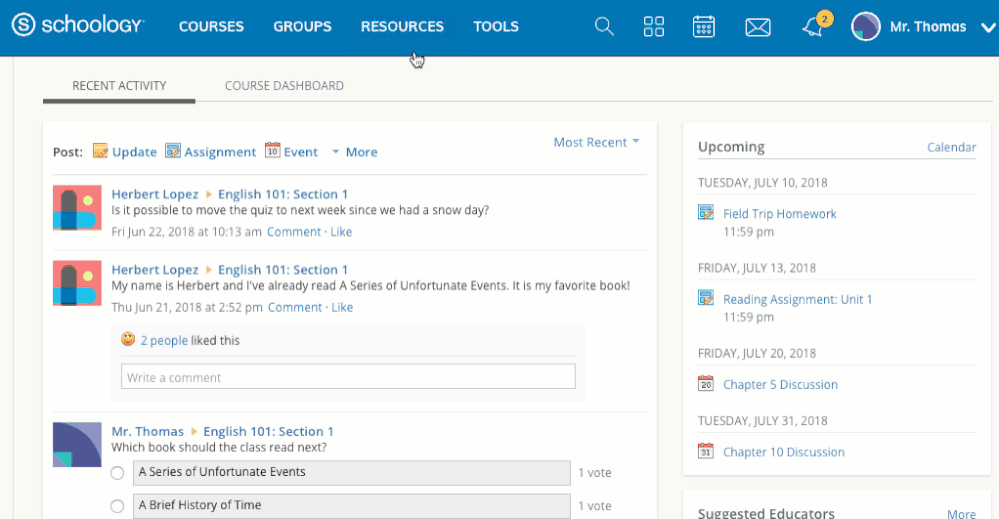Open Chapter 5 Discussion link
Screen dimensions: 999x519
coord(780,385)
